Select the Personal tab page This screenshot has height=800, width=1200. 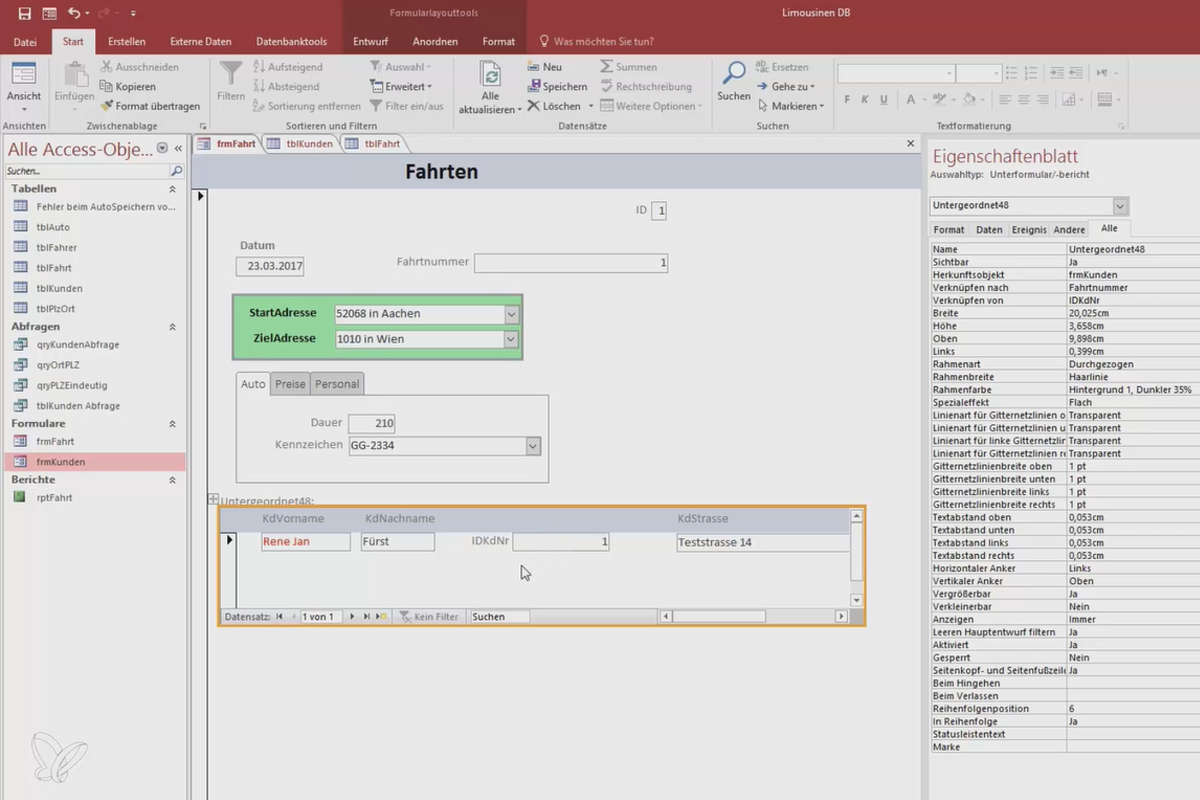click(337, 384)
